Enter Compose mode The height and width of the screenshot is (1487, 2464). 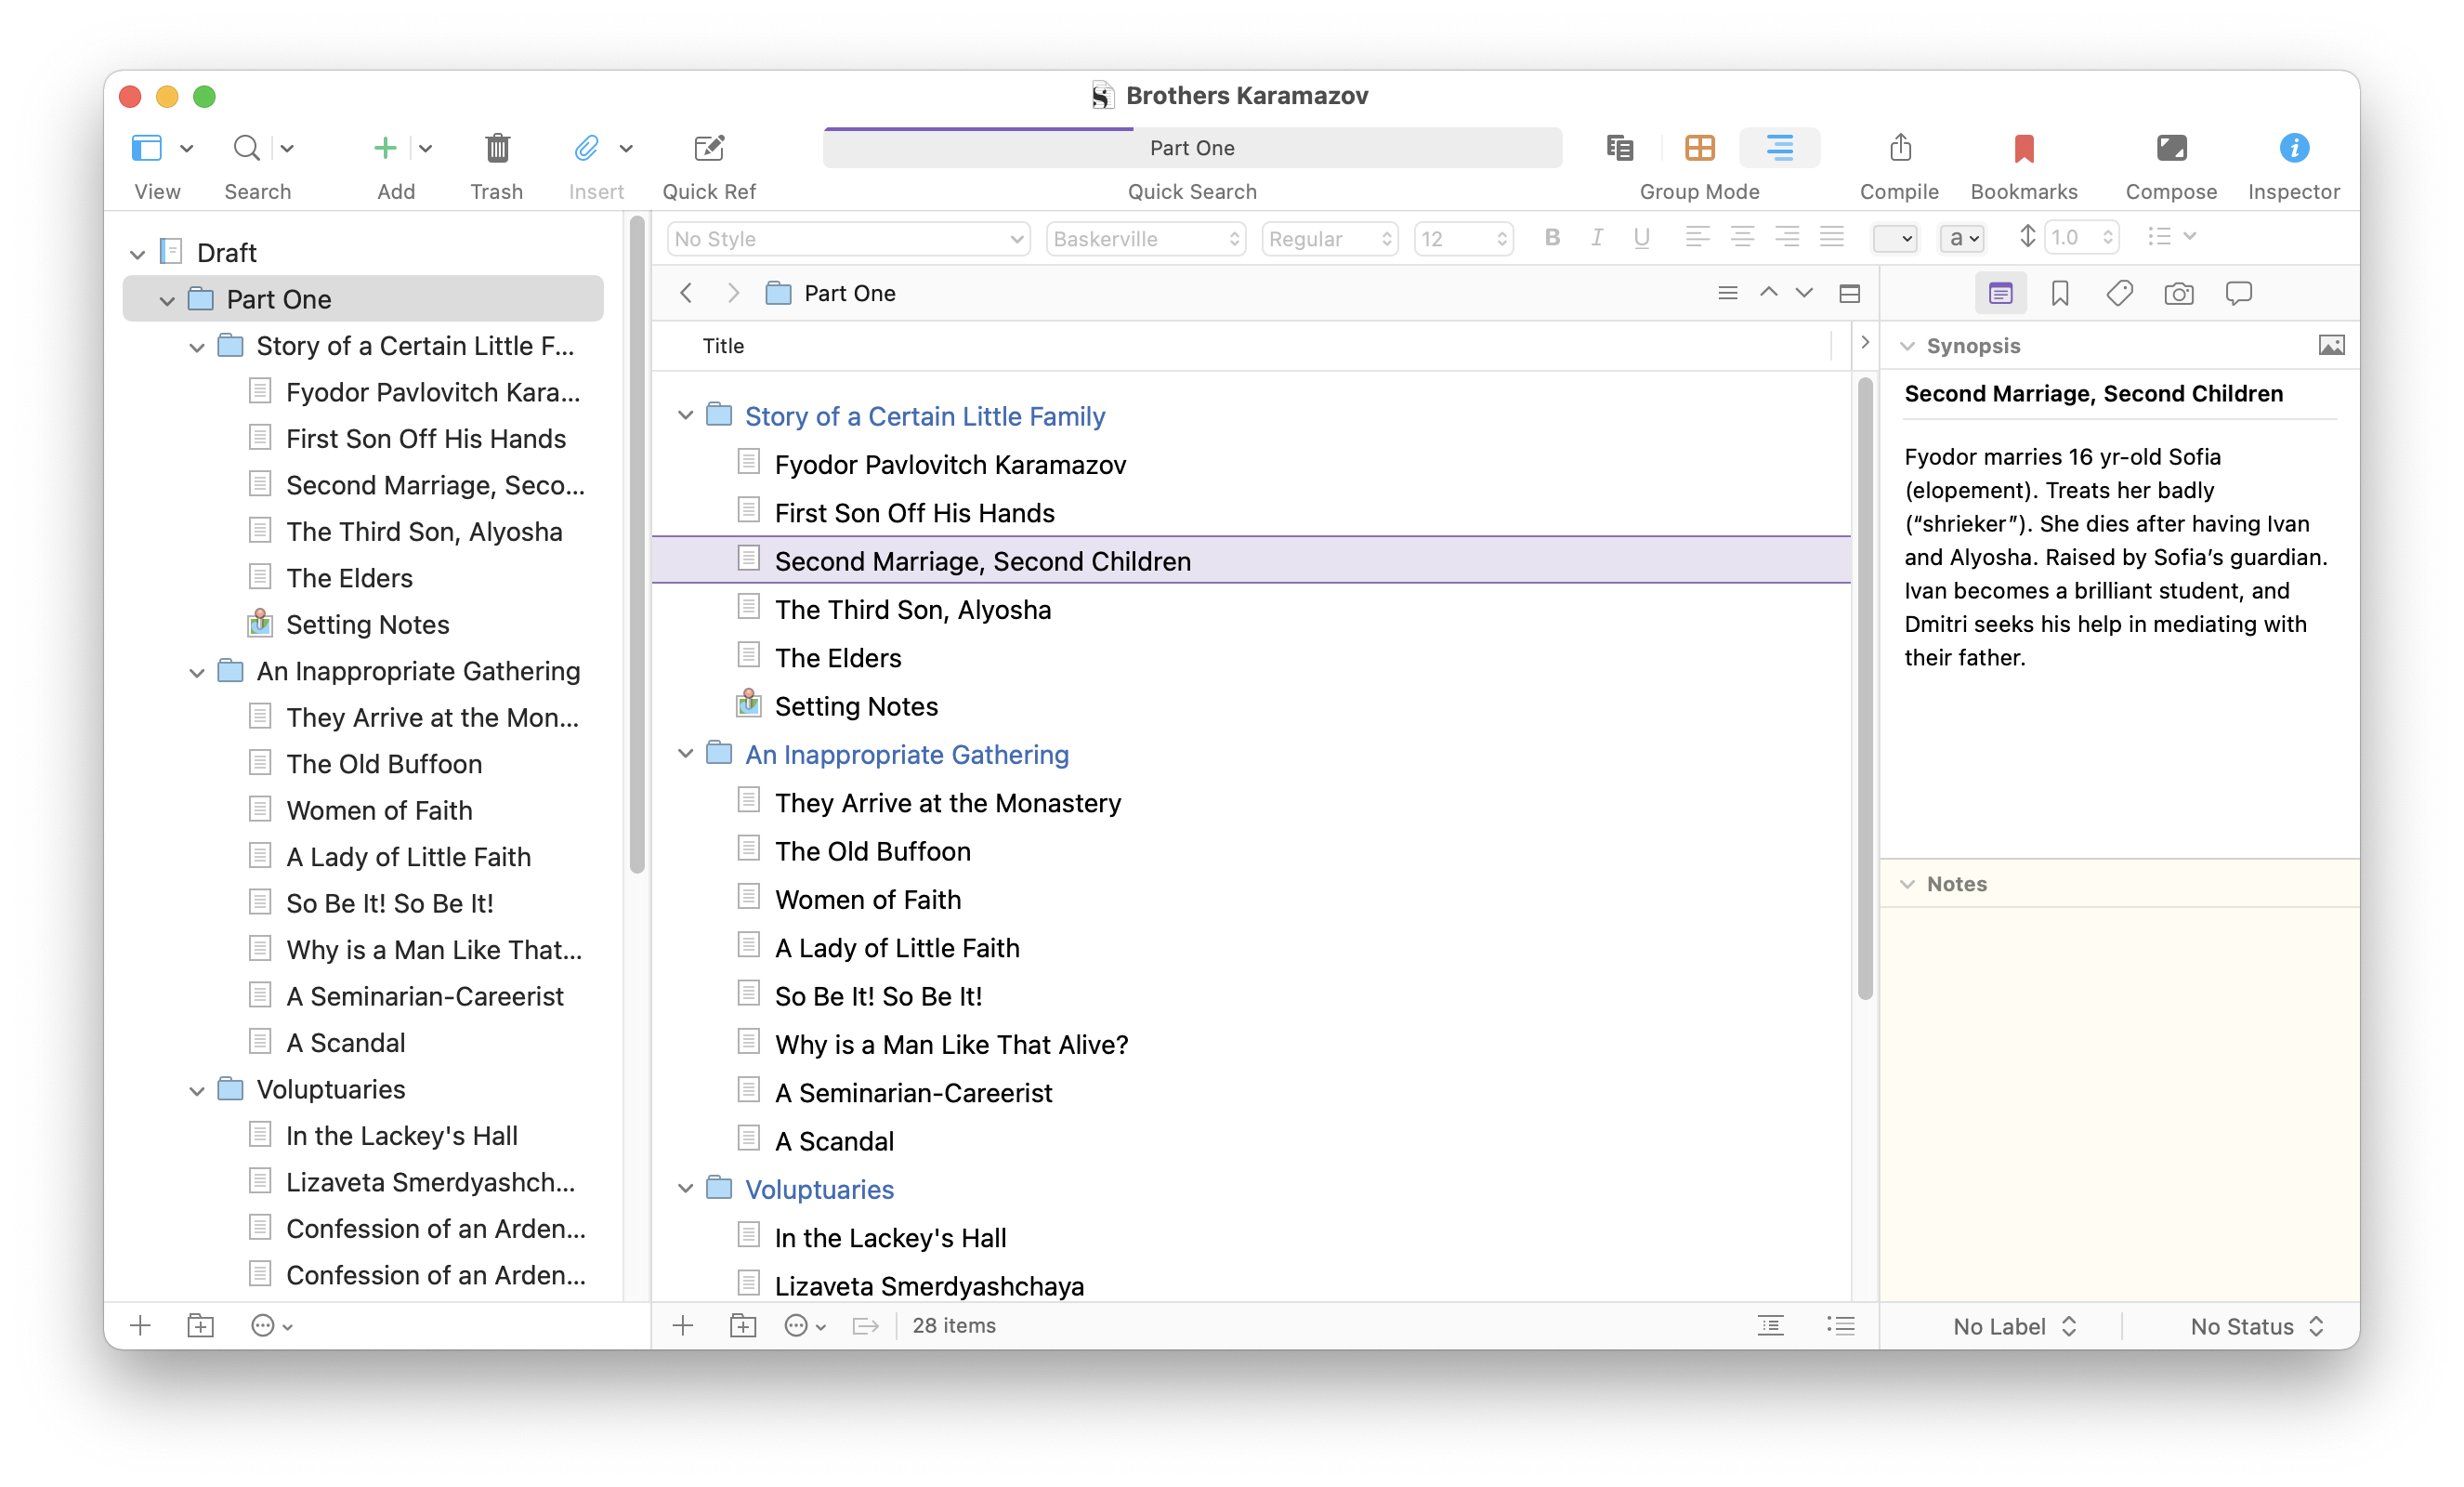pyautogui.click(x=2170, y=149)
